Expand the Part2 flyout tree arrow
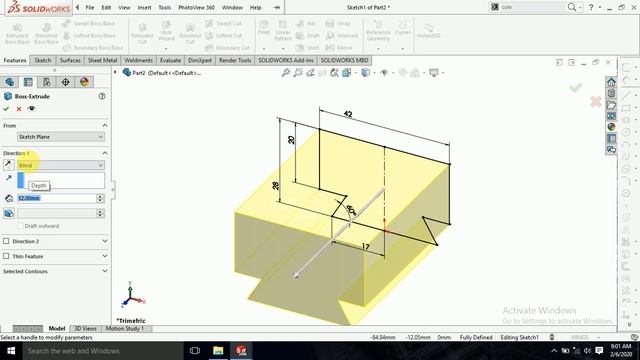Image resolution: width=640 pixels, height=360 pixels. [116, 73]
